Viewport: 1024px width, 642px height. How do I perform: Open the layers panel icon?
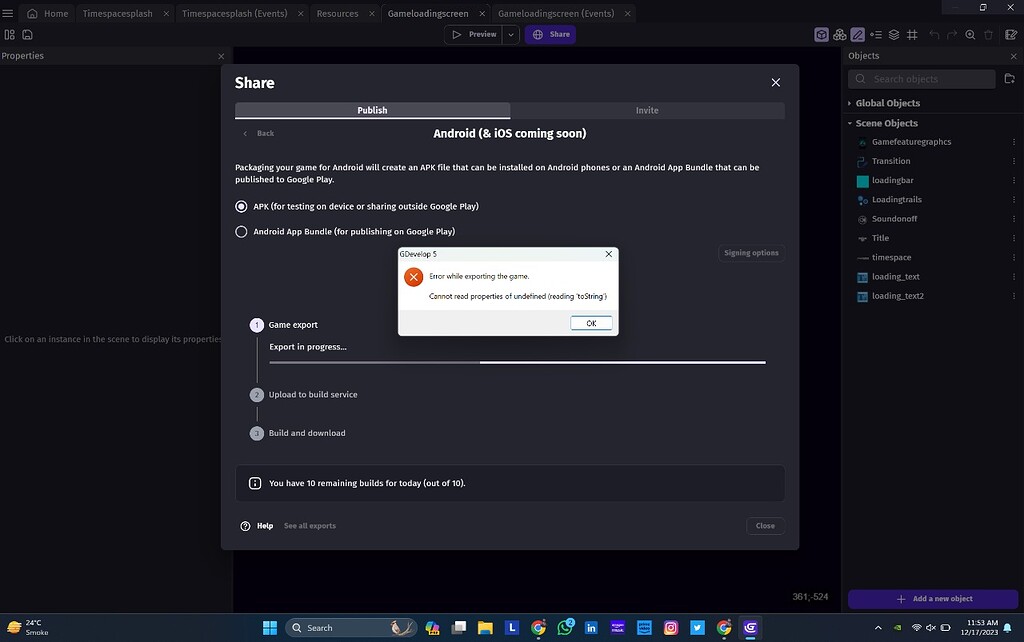895,34
